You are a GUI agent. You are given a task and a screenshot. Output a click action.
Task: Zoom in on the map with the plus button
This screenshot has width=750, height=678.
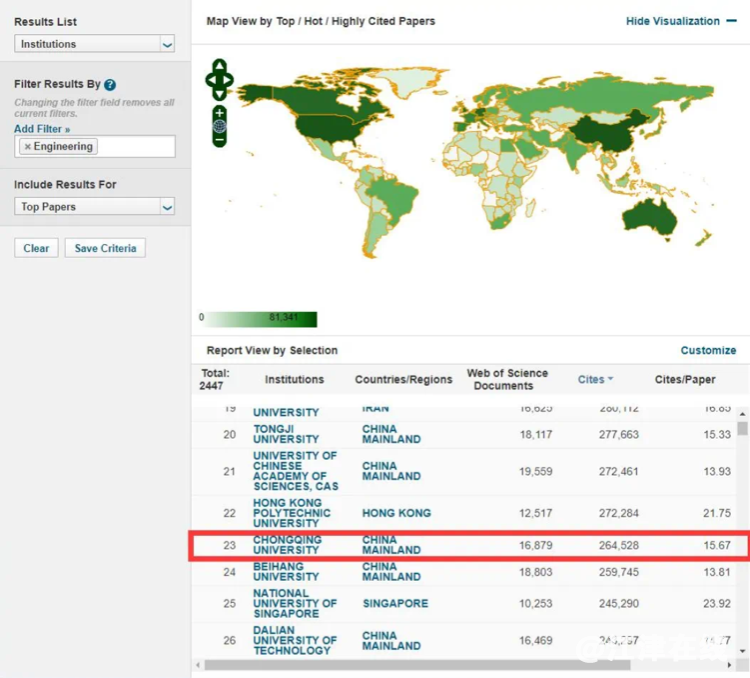220,113
